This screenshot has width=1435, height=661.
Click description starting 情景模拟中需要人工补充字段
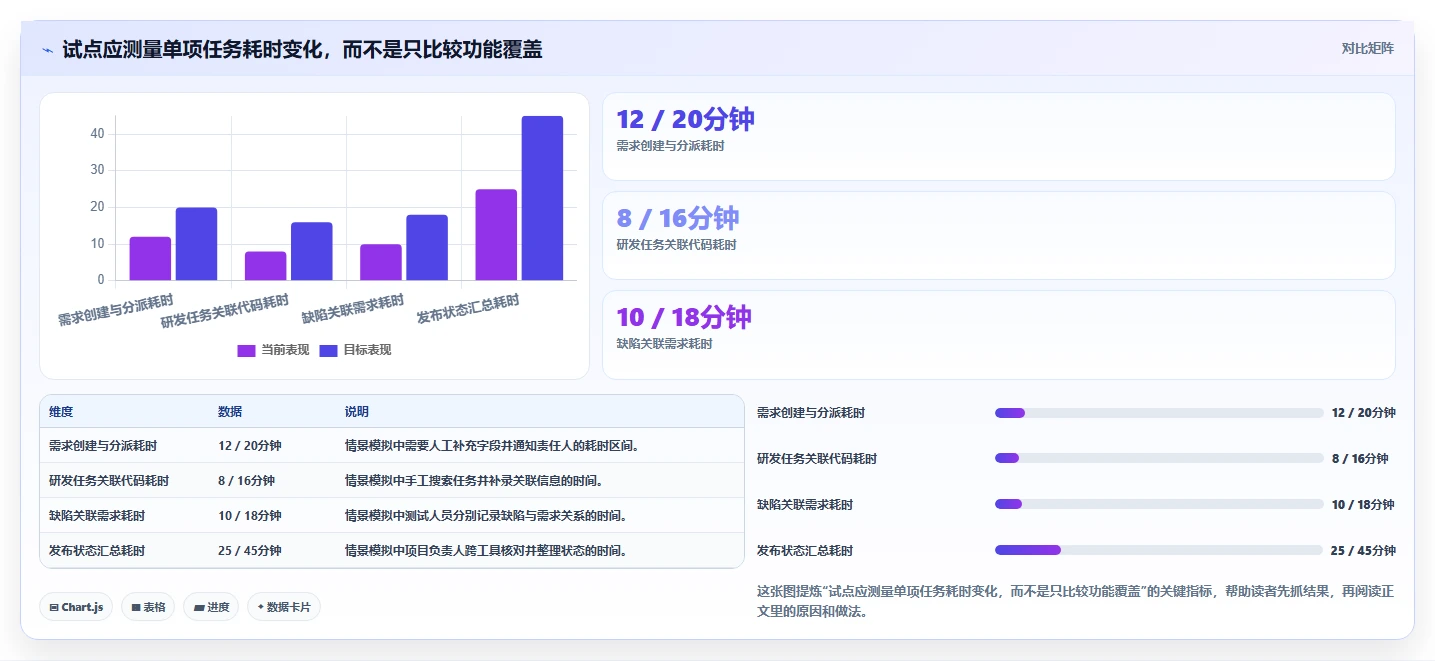click(492, 446)
